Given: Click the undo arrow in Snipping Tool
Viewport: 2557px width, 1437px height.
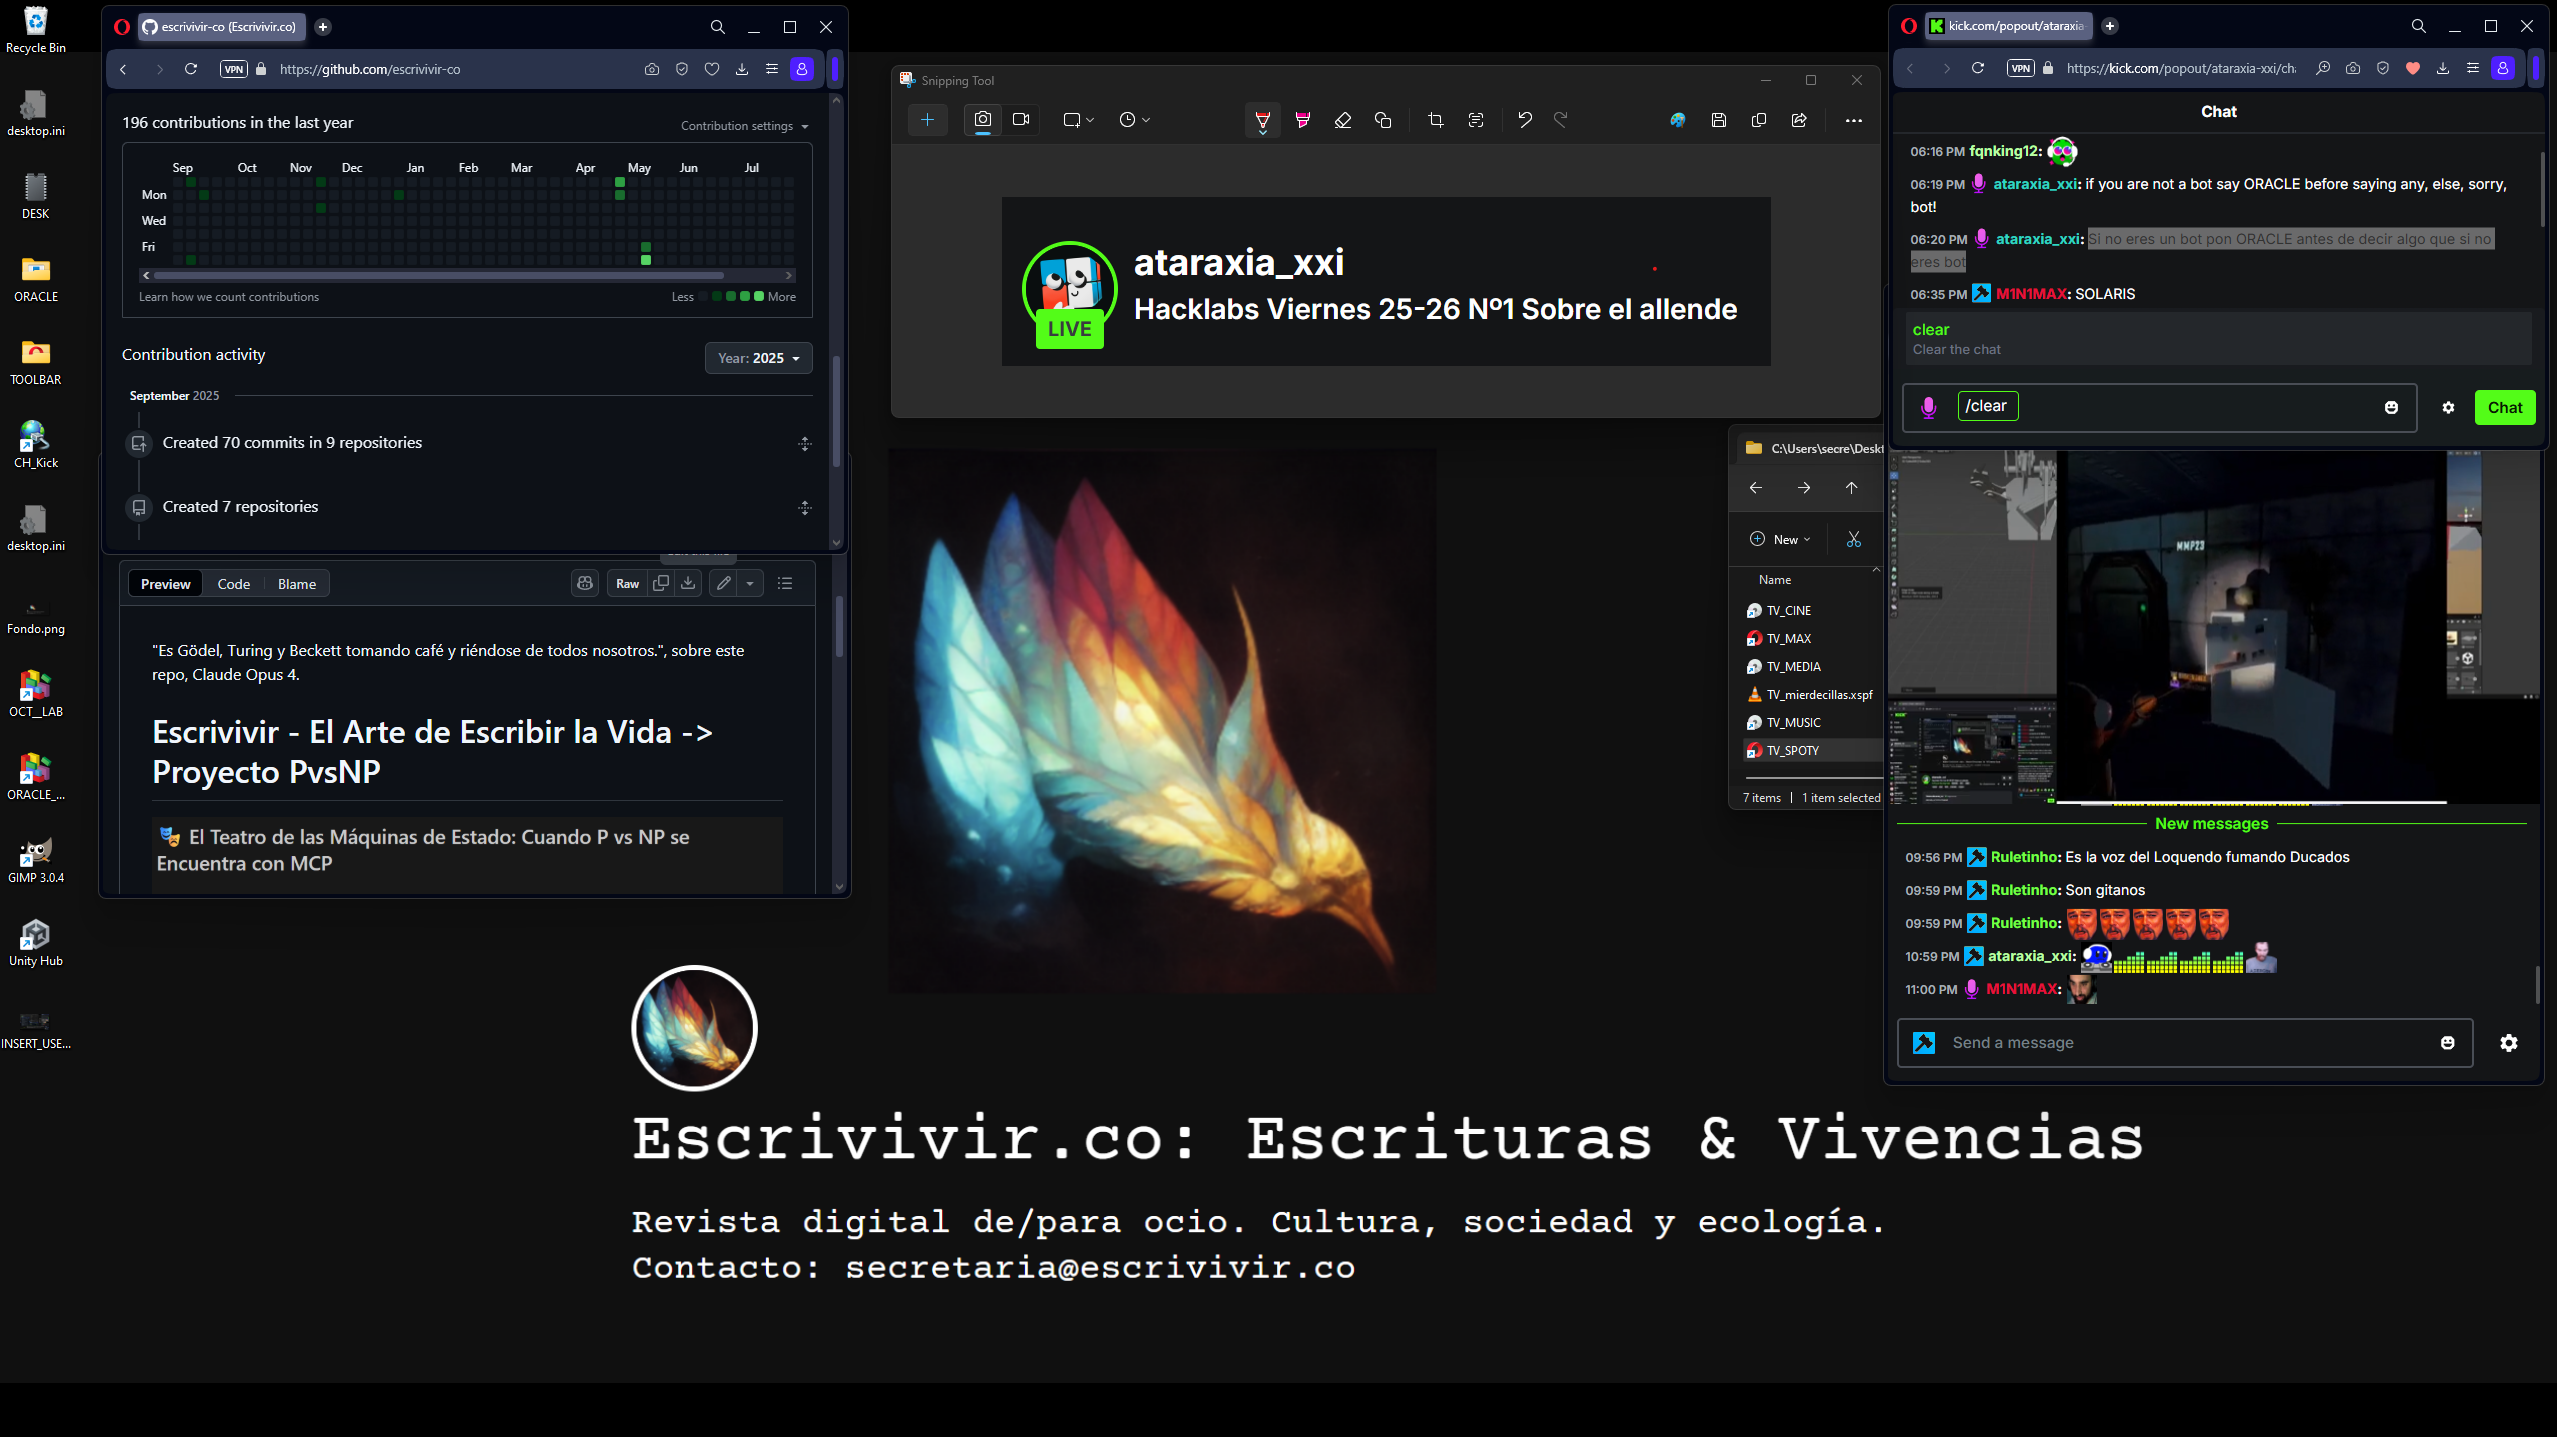Looking at the screenshot, I should (x=1524, y=120).
